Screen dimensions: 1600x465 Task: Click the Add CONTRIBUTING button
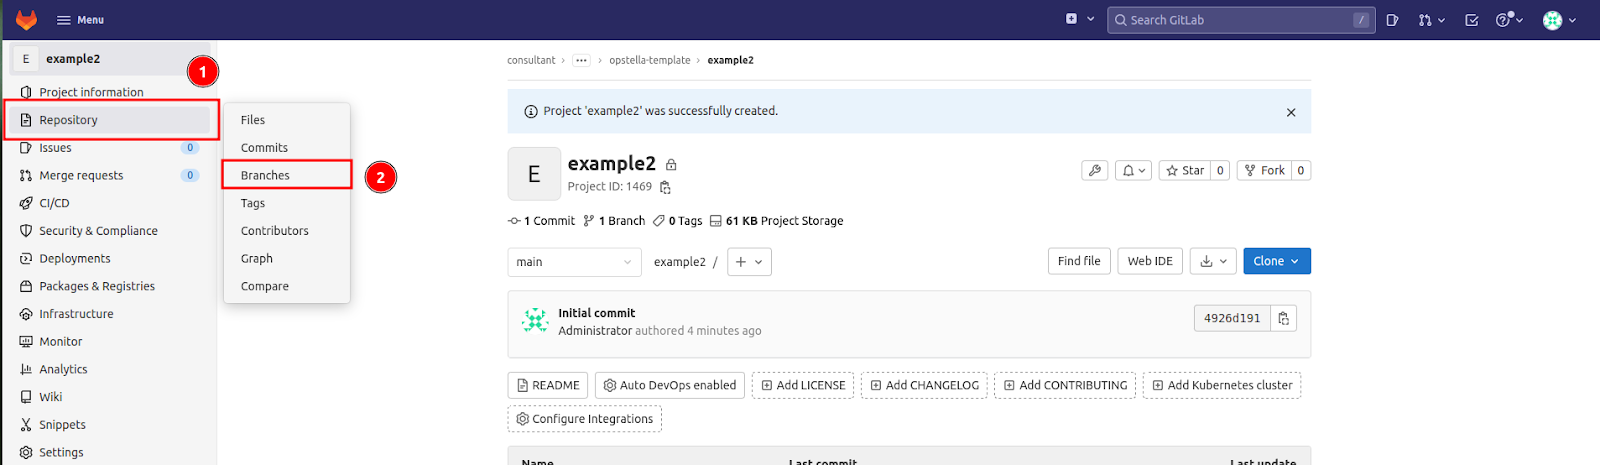click(x=1065, y=385)
